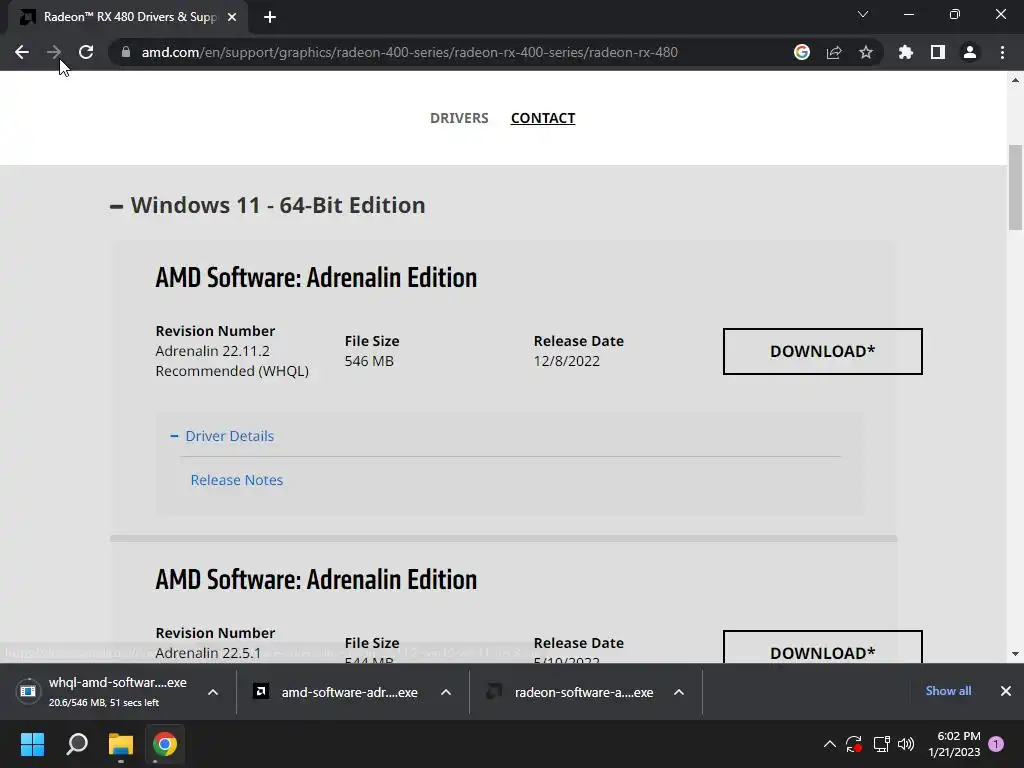The width and height of the screenshot is (1024, 768).
Task: Open the Extensions puzzle icon
Action: [x=906, y=52]
